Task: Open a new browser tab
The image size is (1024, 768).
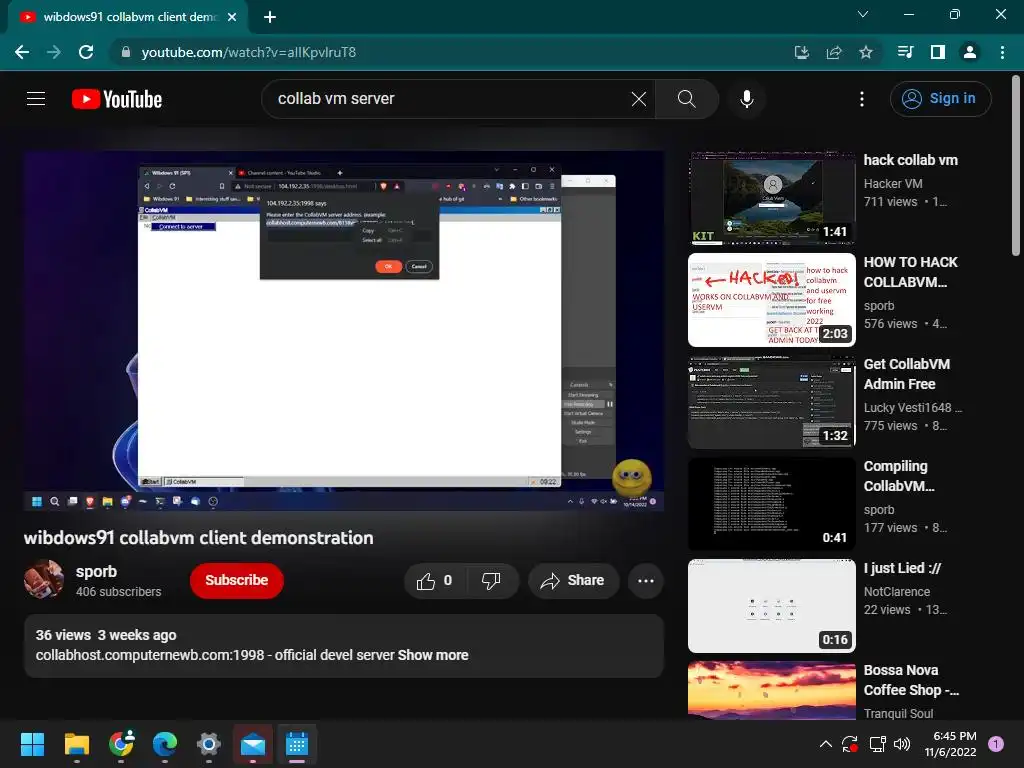Action: point(270,17)
